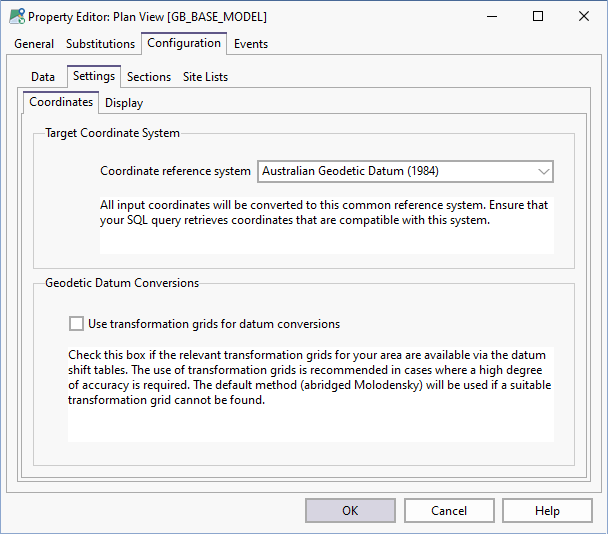Maximize the Property Editor window
608x534 pixels.
tap(538, 16)
